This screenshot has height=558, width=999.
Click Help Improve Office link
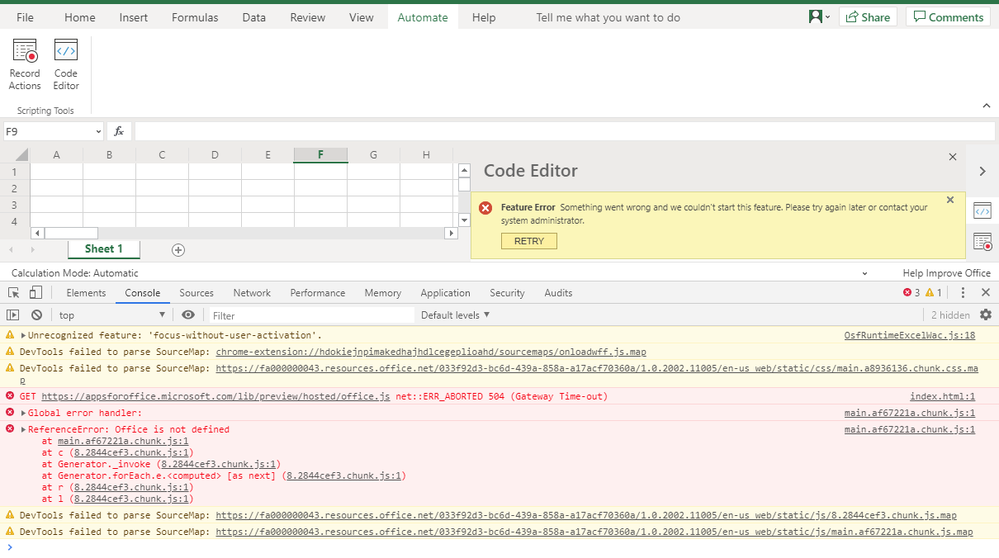coord(946,273)
